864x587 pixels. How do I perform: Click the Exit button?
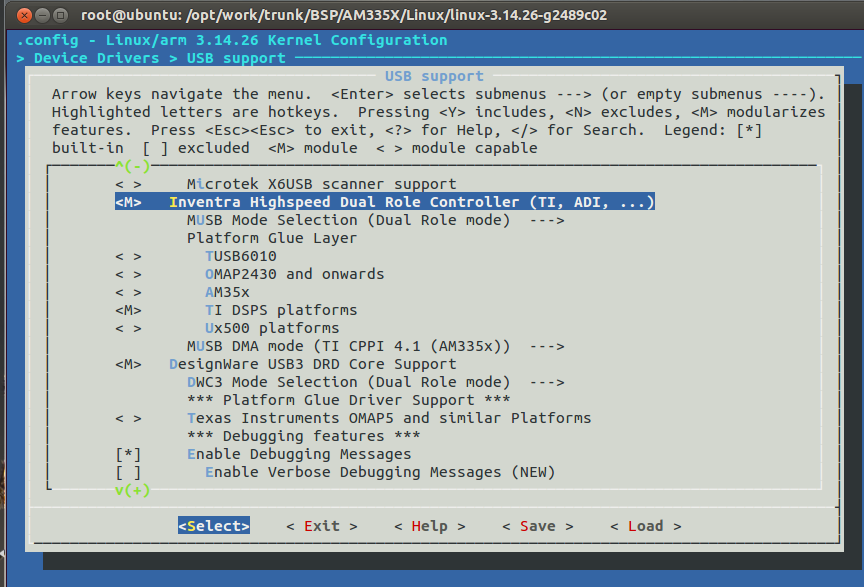322,526
